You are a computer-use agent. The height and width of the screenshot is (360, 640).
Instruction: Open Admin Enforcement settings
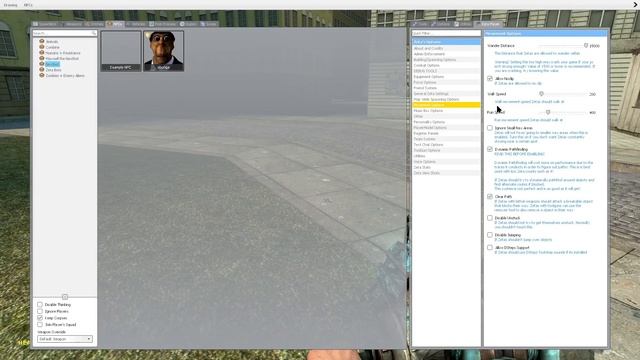(x=446, y=54)
